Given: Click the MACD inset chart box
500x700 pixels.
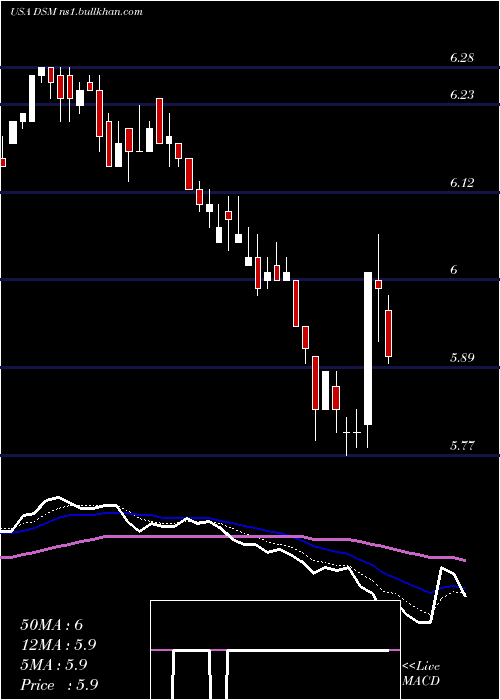Looking at the screenshot, I should pyautogui.click(x=275, y=650).
